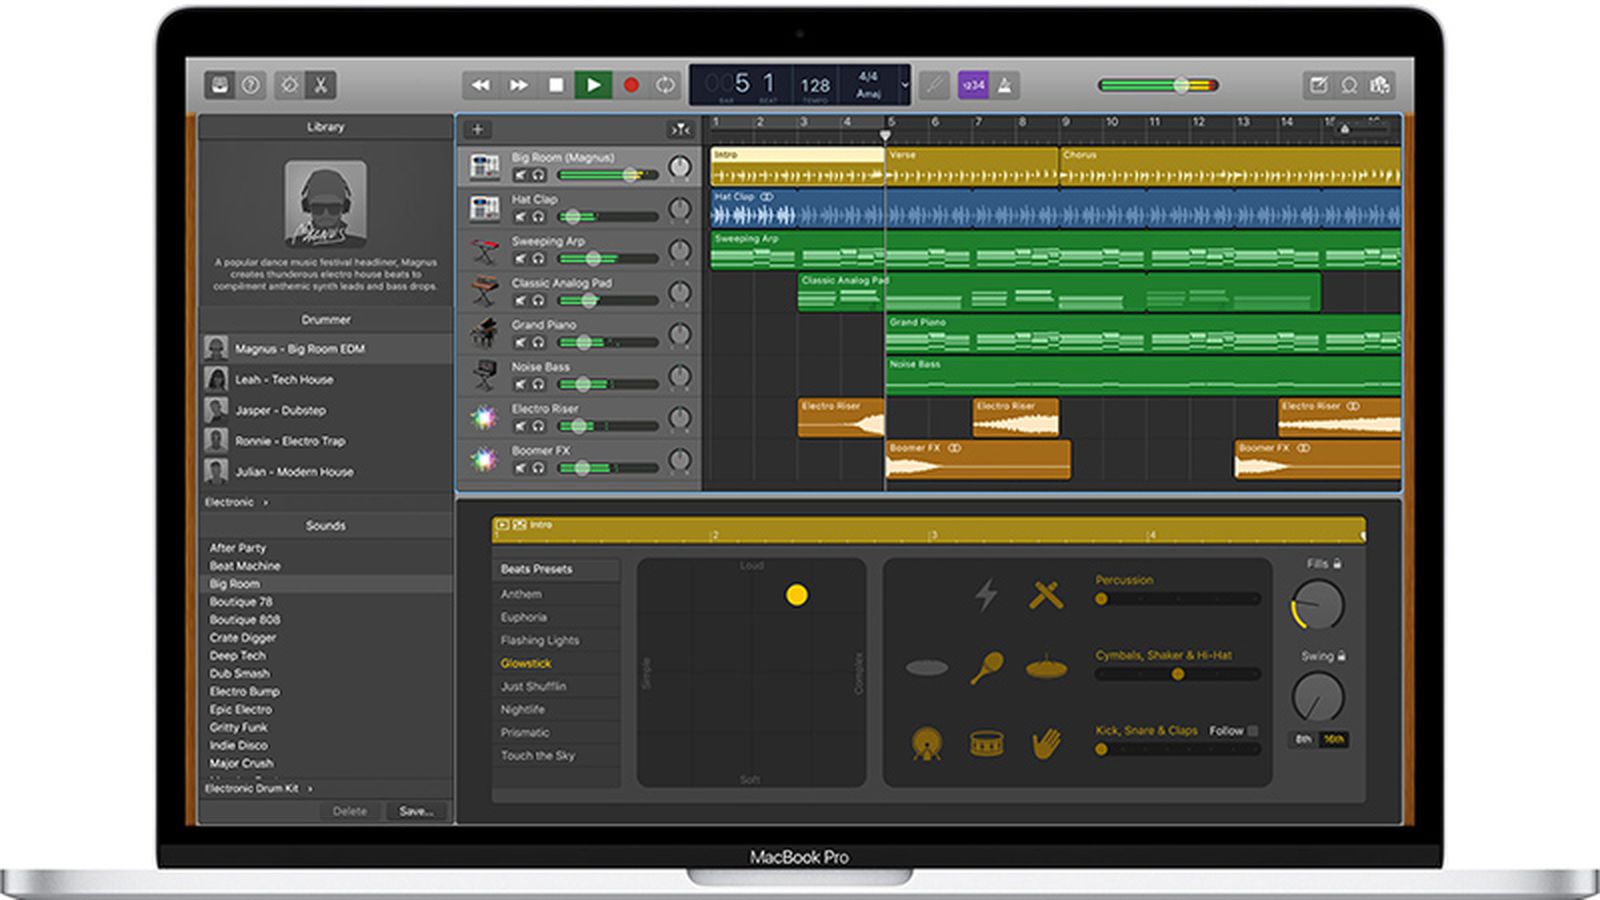The width and height of the screenshot is (1600, 900).
Task: Toggle the snare drum instrument icon
Action: click(986, 743)
